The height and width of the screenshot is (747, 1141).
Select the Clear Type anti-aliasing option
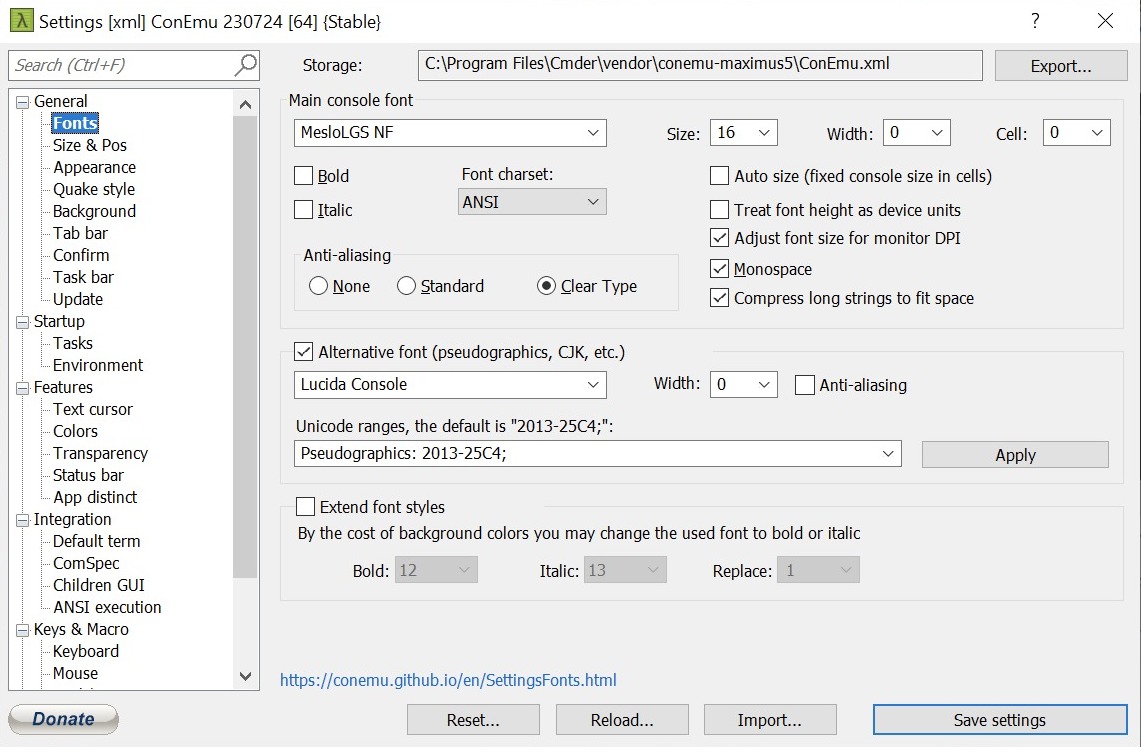tap(546, 286)
